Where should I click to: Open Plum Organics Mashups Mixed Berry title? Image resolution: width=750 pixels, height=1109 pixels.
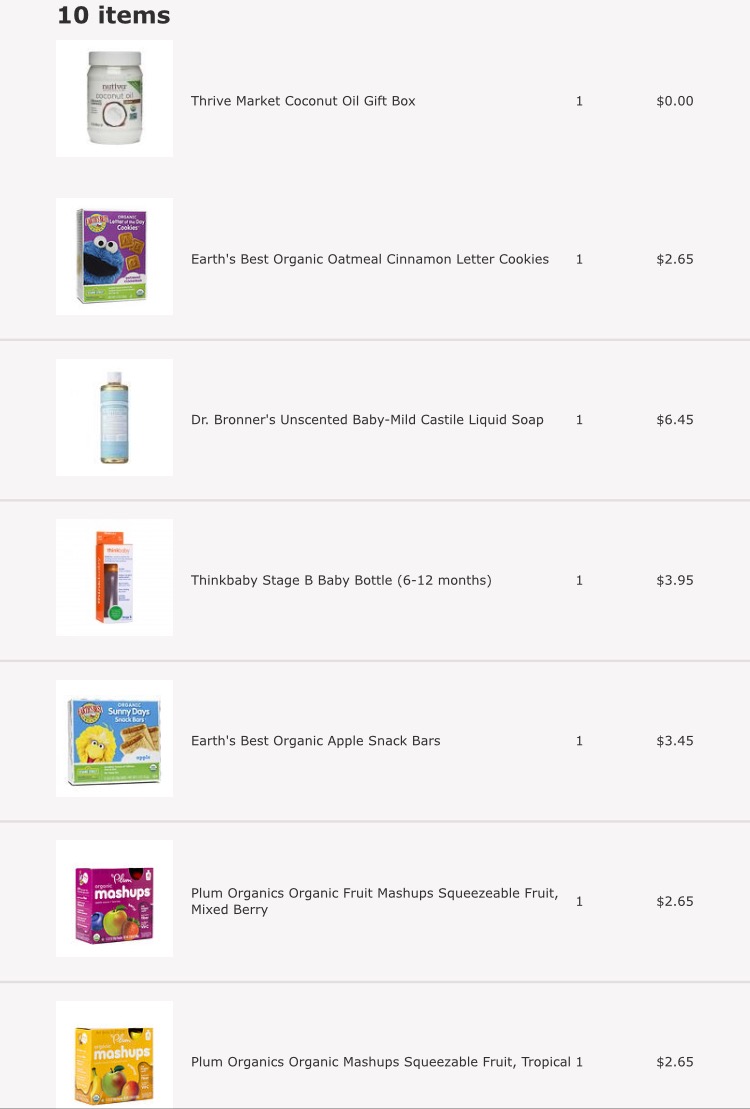[374, 901]
